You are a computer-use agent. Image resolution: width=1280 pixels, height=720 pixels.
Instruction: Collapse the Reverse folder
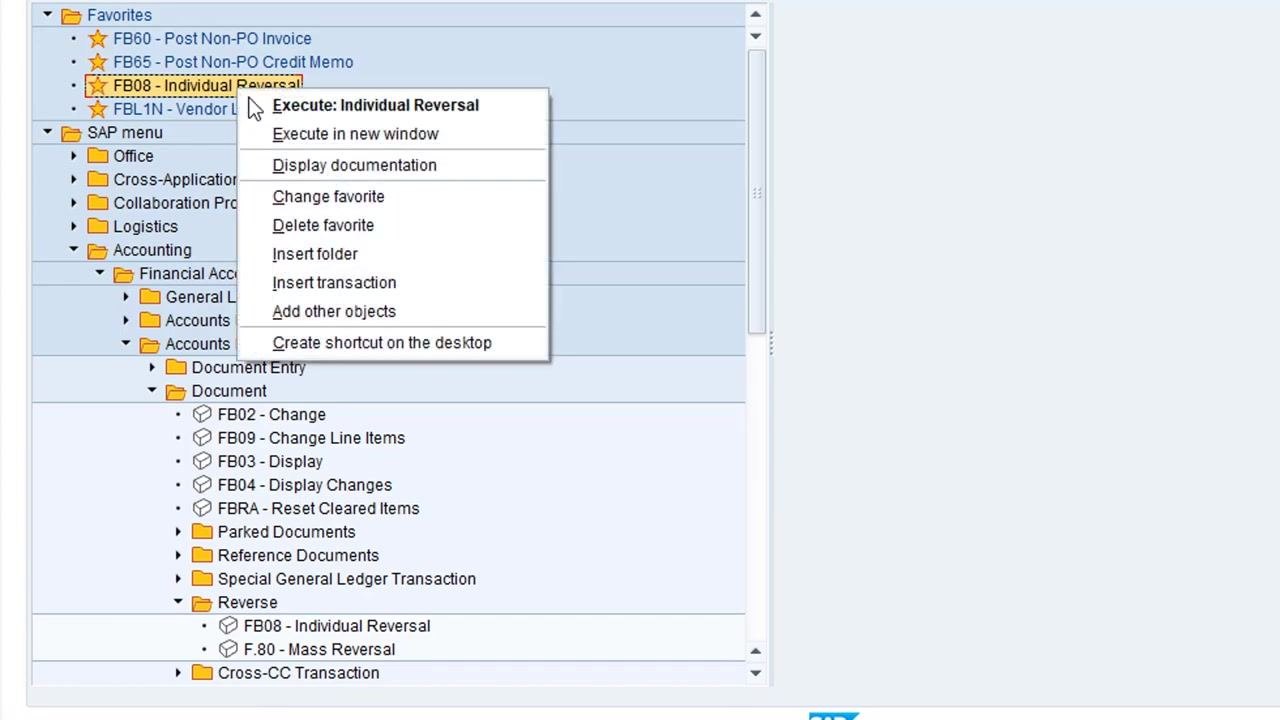click(178, 601)
